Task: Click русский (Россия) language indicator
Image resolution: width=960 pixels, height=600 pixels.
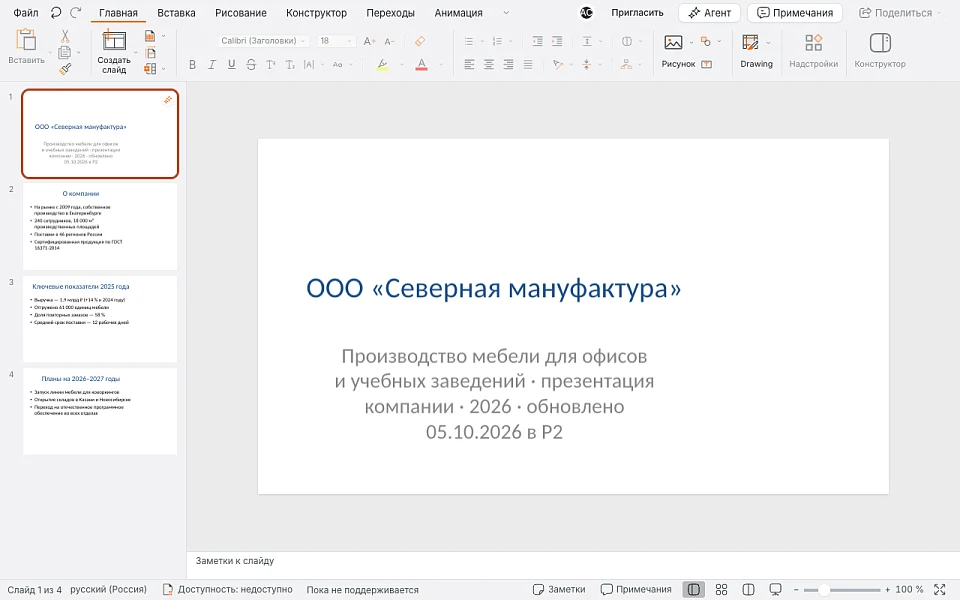Action: [108, 590]
